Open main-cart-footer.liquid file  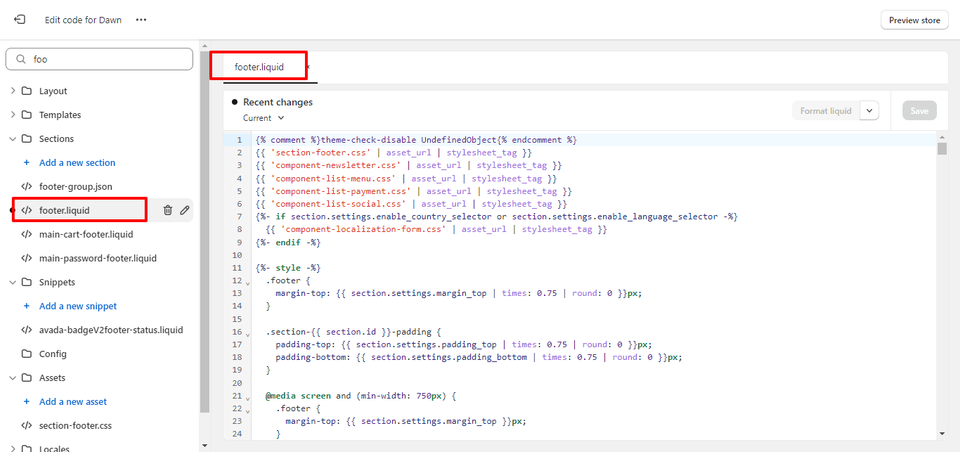tap(86, 234)
